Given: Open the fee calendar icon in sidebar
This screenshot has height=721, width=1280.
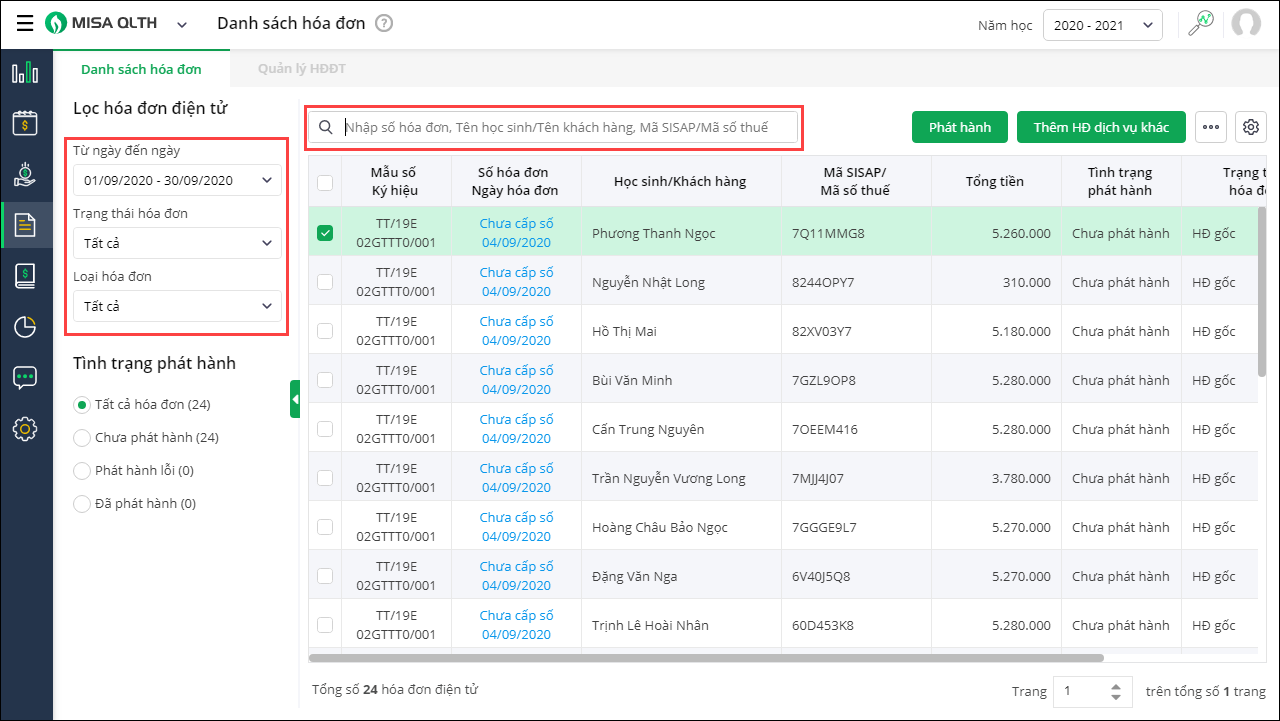Looking at the screenshot, I should coord(25,123).
